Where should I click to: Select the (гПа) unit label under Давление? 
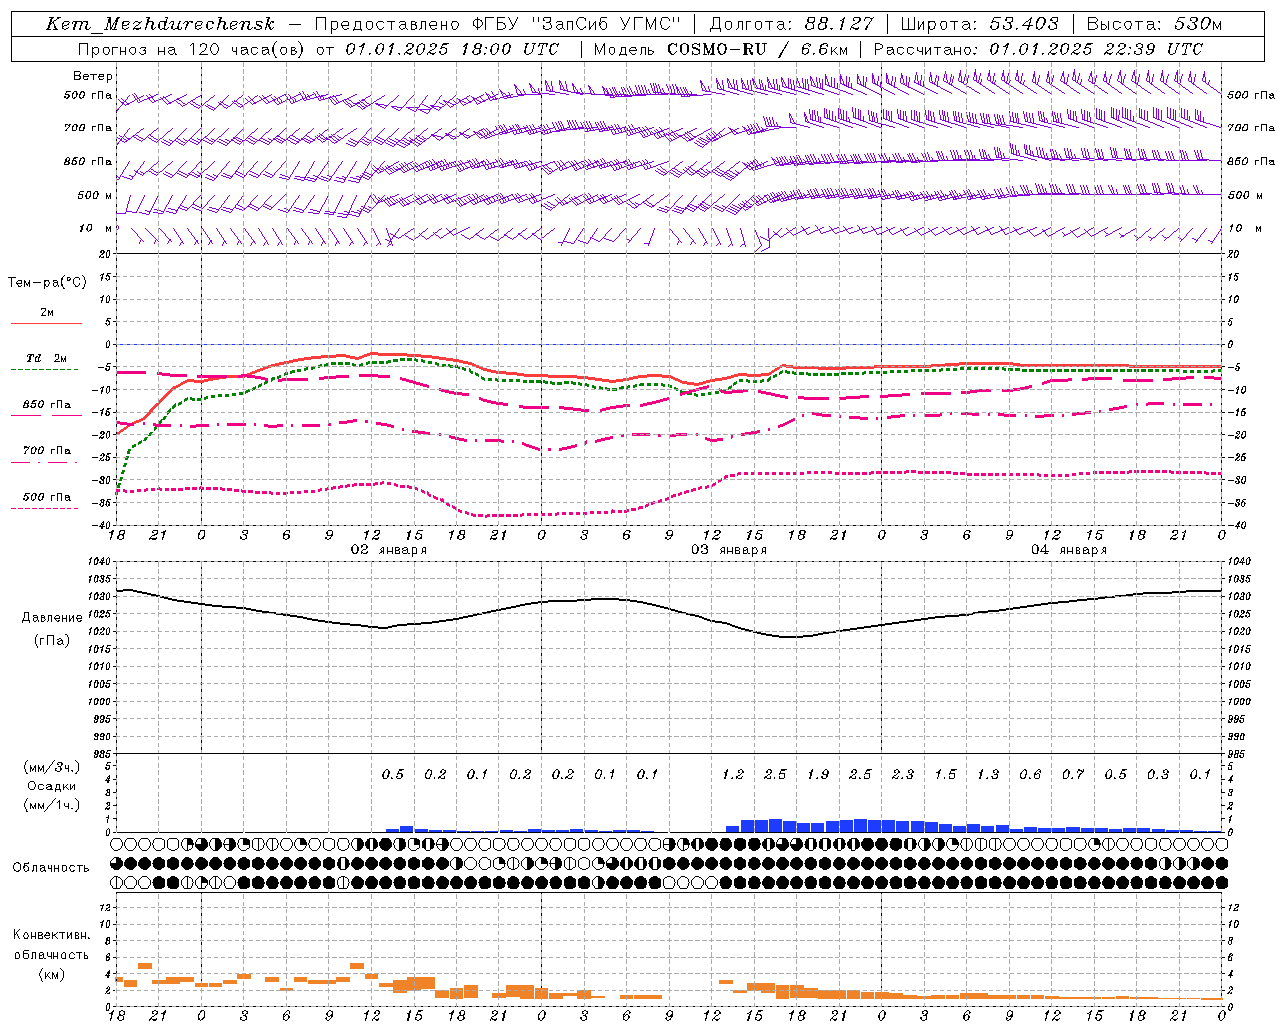click(x=52, y=640)
